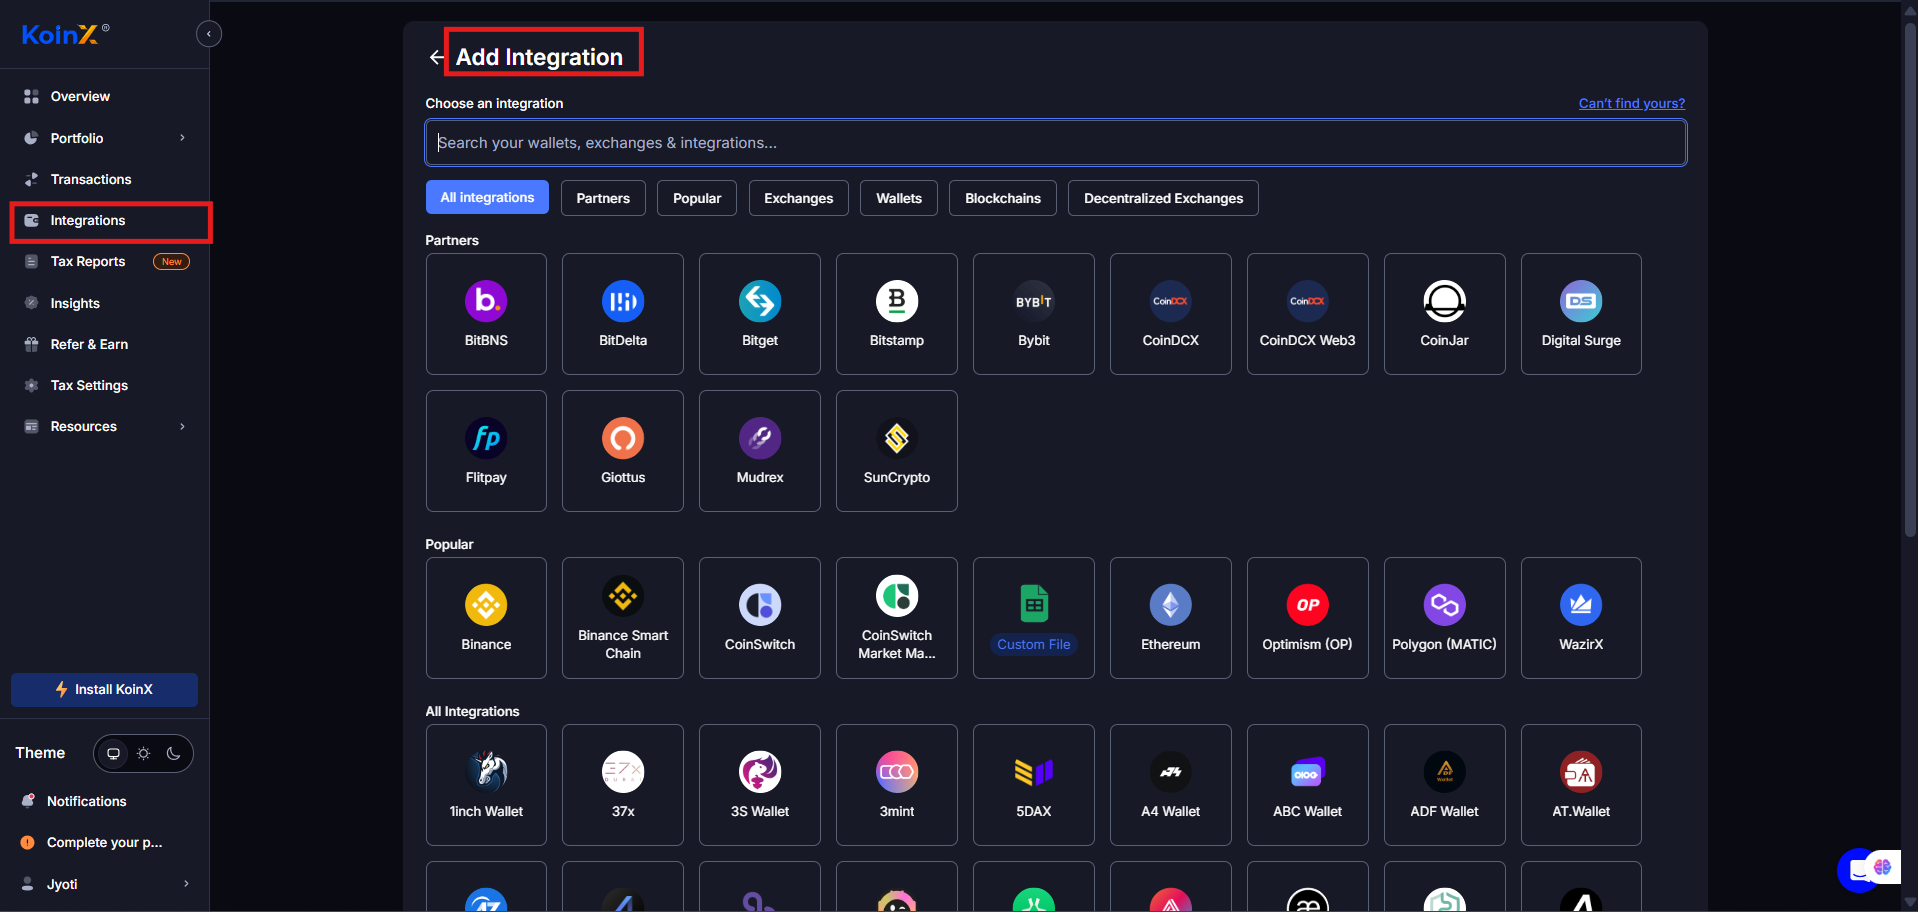Click the Can't find yours link
The height and width of the screenshot is (912, 1918).
1630,103
